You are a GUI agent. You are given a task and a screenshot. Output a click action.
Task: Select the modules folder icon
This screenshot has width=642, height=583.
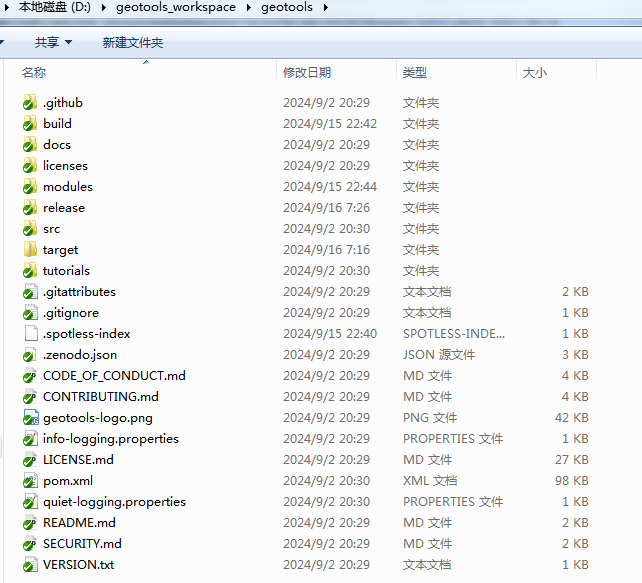pyautogui.click(x=30, y=186)
